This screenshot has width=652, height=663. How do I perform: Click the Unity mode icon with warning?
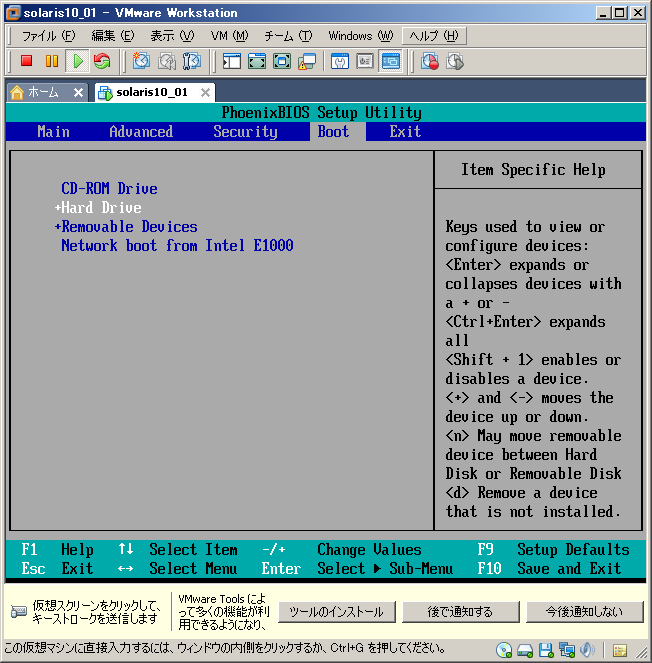(307, 61)
